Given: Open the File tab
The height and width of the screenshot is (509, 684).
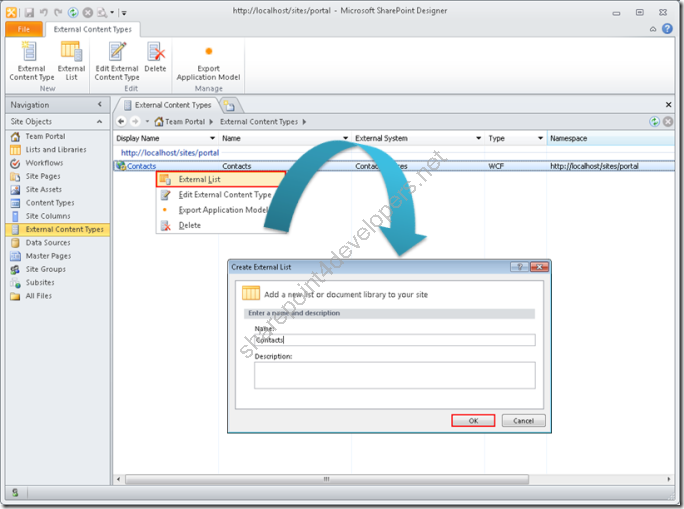Looking at the screenshot, I should (24, 29).
